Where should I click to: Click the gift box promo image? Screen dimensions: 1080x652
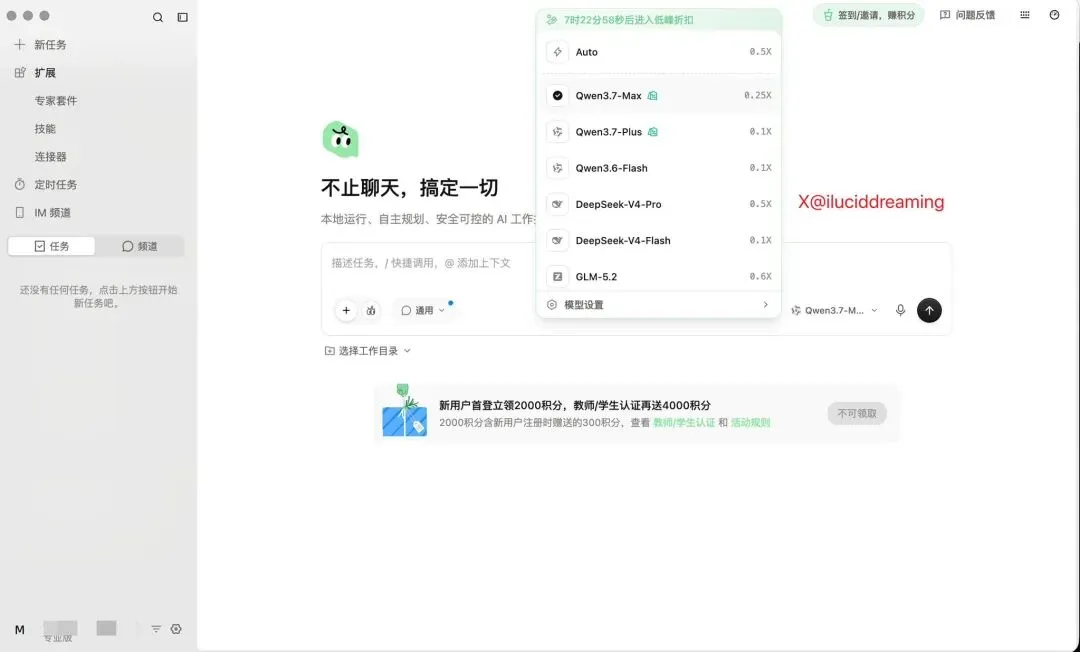[405, 411]
